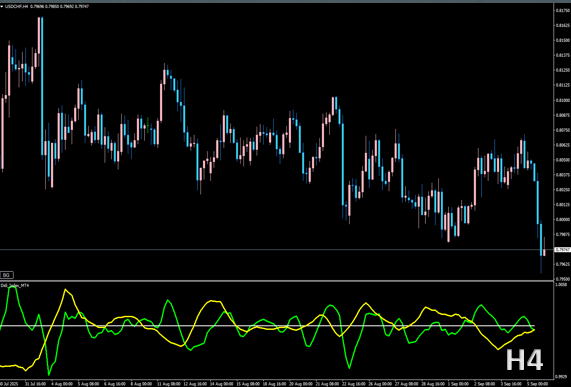The width and height of the screenshot is (571, 387).
Task: Click the BG button on the chart
Action: [x=7, y=275]
